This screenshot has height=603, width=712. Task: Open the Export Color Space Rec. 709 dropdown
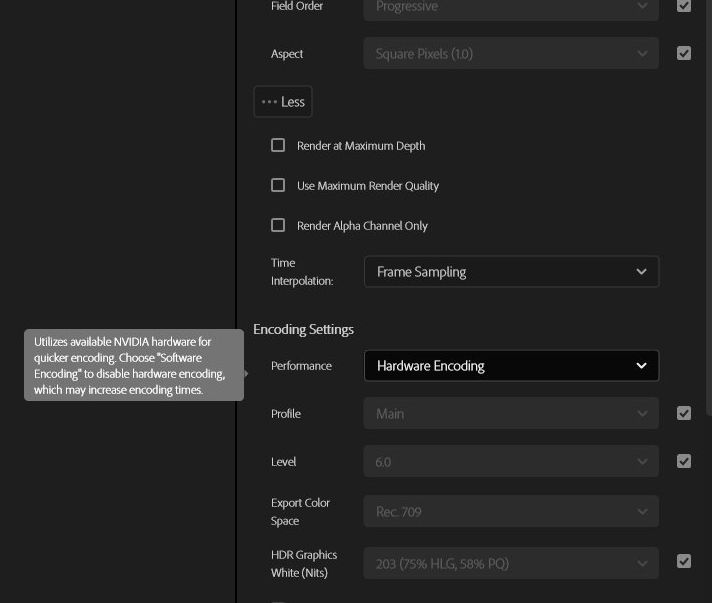pyautogui.click(x=511, y=512)
